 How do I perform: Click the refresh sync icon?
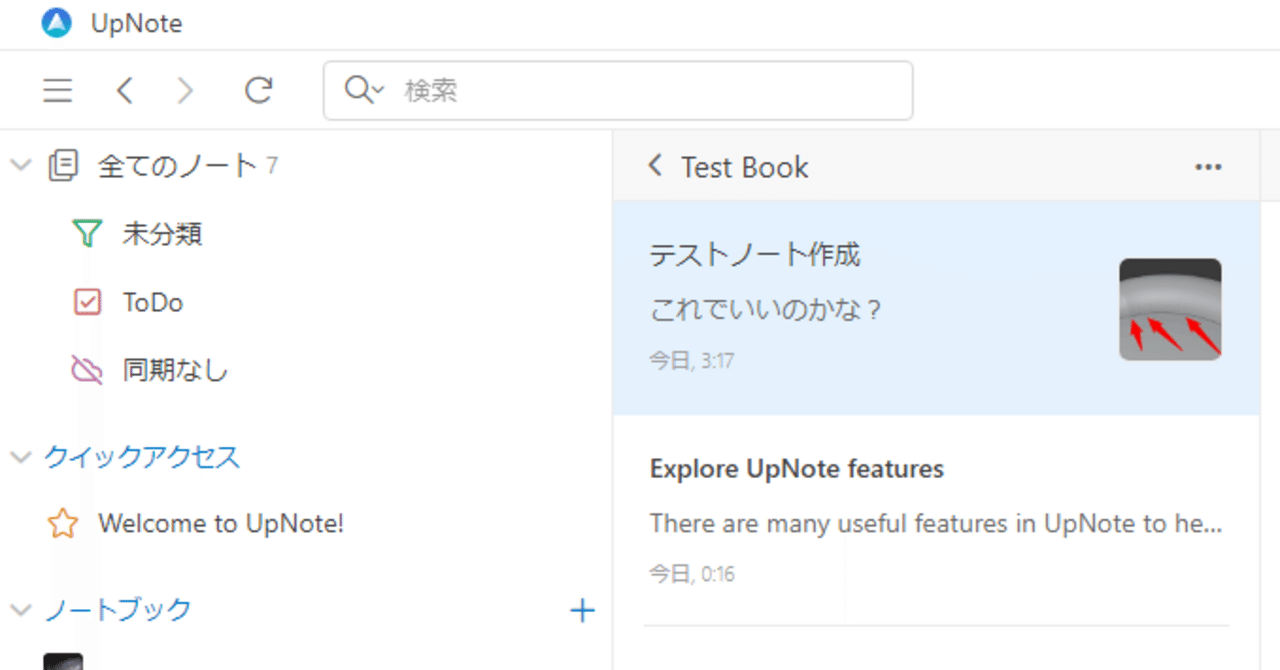click(x=258, y=90)
